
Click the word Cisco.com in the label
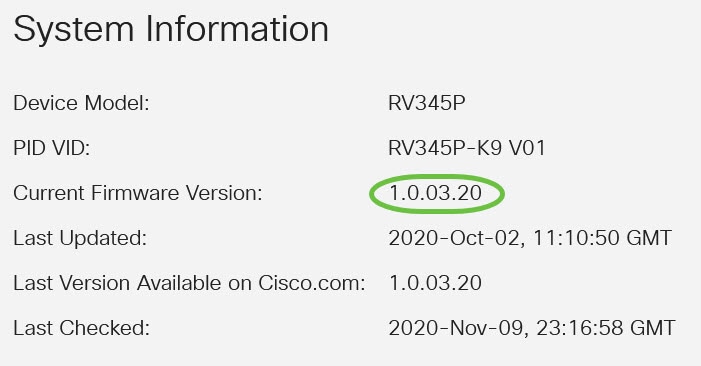coord(312,283)
